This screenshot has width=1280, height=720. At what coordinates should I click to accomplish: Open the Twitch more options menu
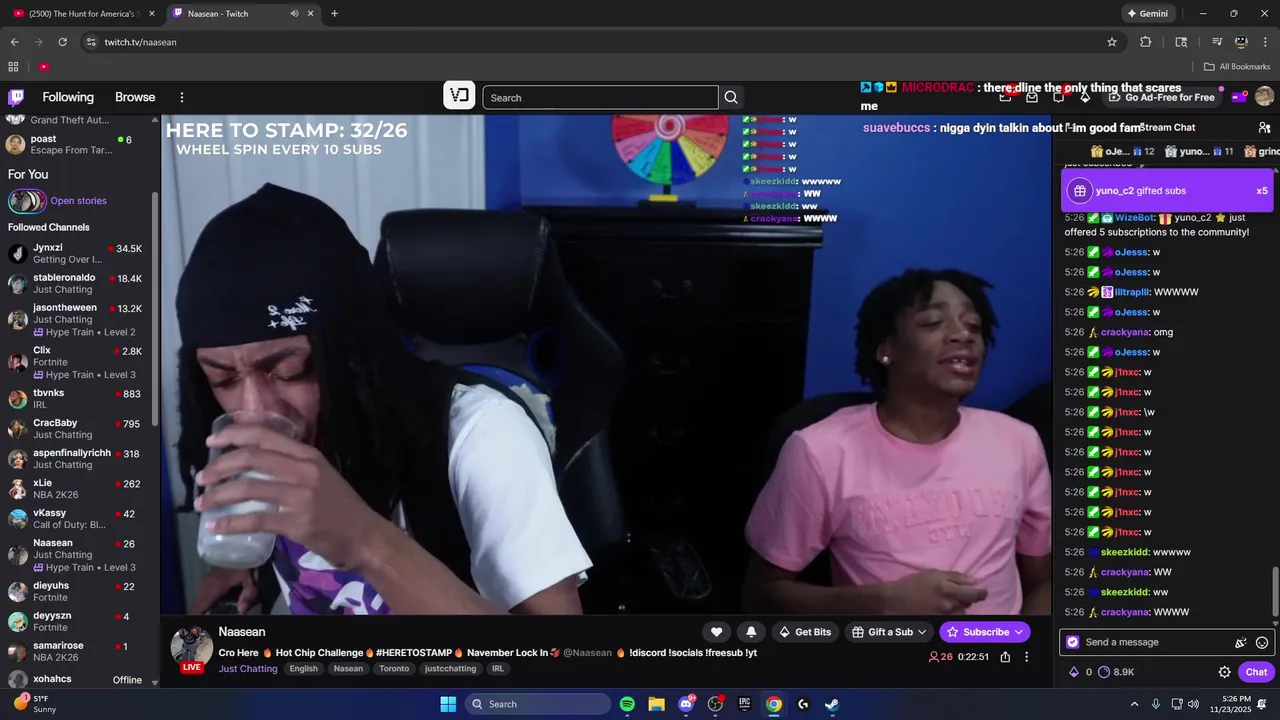182,97
